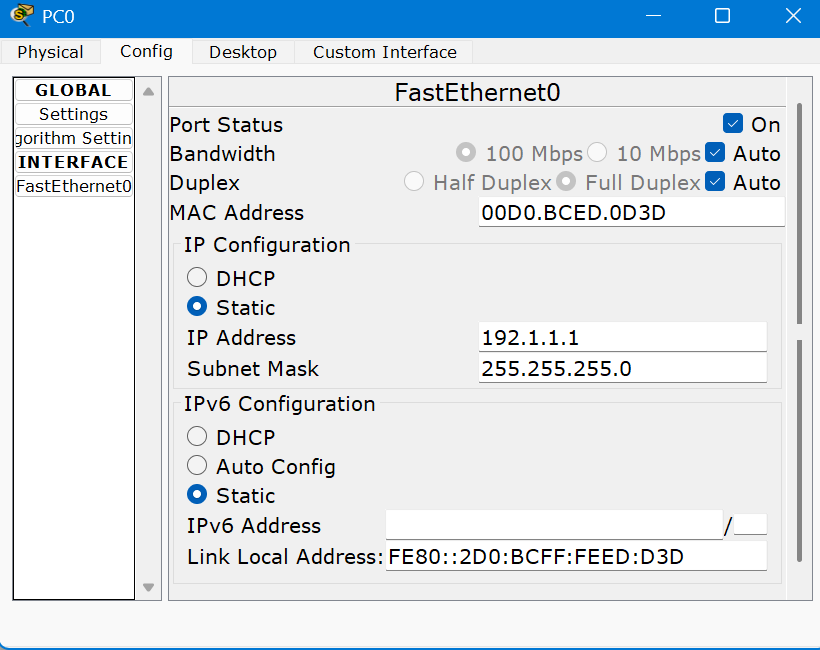Uncheck the Port Status On checkbox
Viewport: 820px width, 650px height.
[733, 124]
